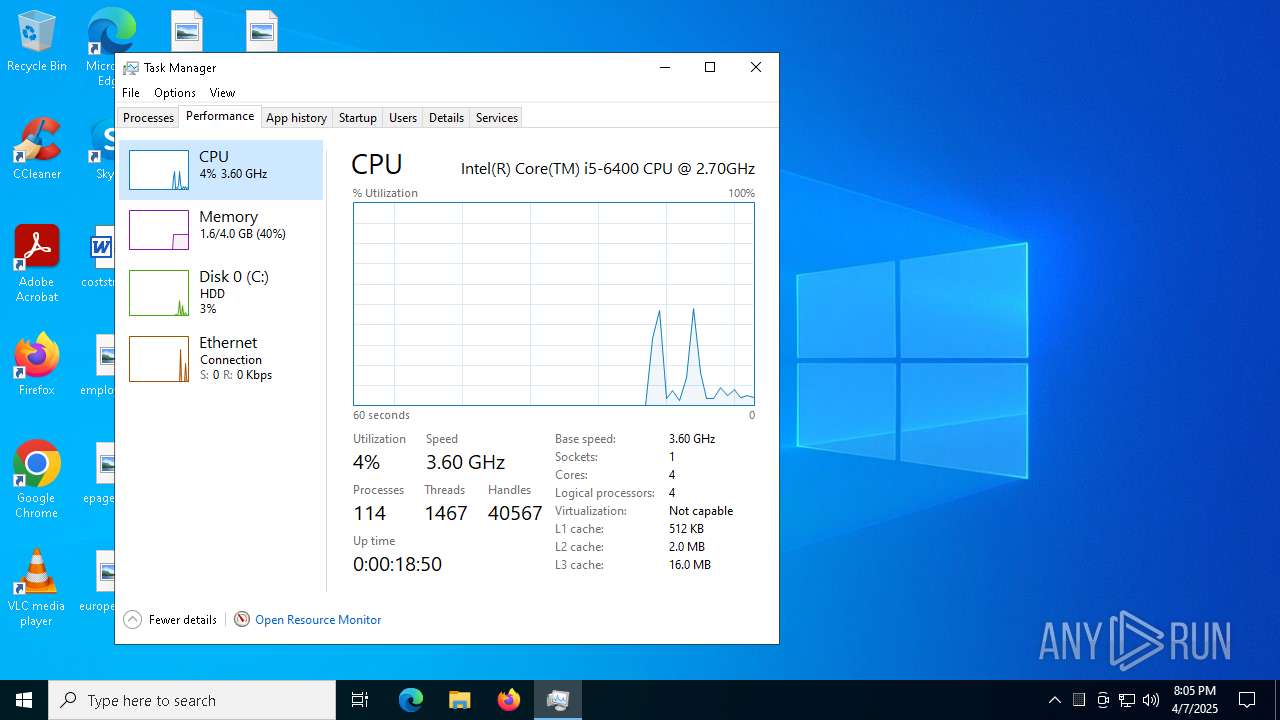Click the Task Manager taskbar button
The width and height of the screenshot is (1280, 720).
(x=558, y=700)
